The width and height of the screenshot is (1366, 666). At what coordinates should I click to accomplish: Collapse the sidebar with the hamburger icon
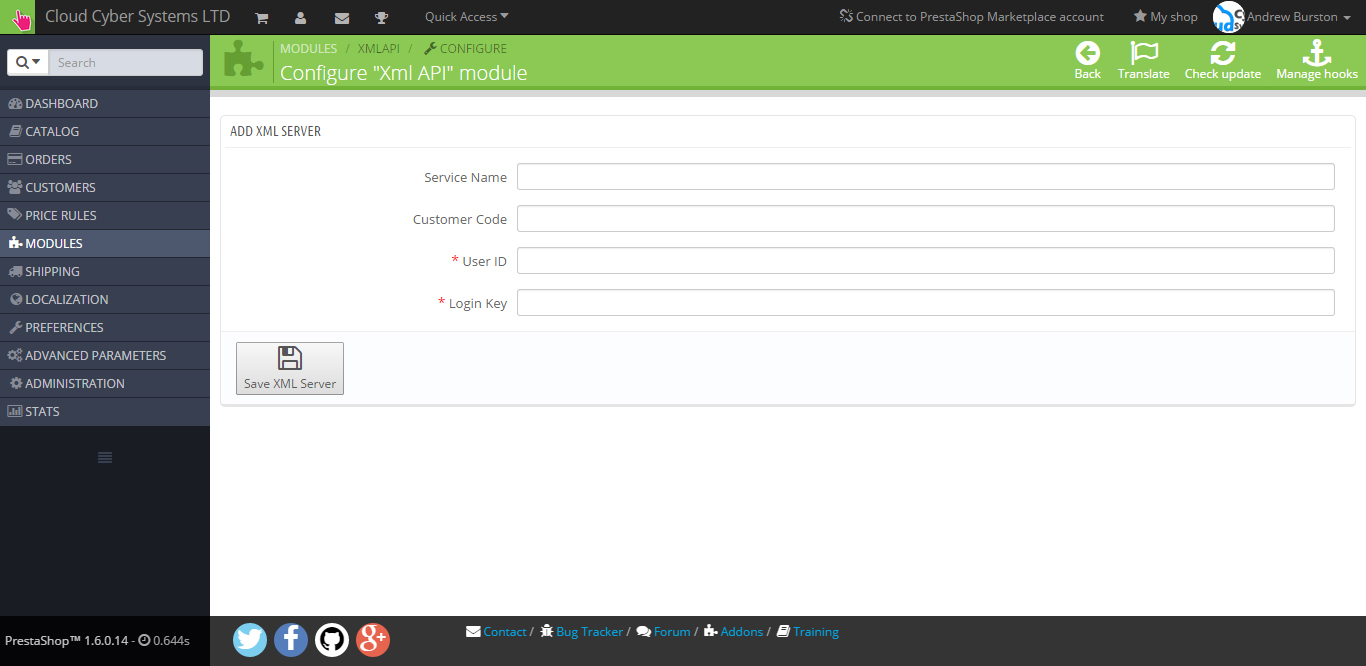pos(105,457)
